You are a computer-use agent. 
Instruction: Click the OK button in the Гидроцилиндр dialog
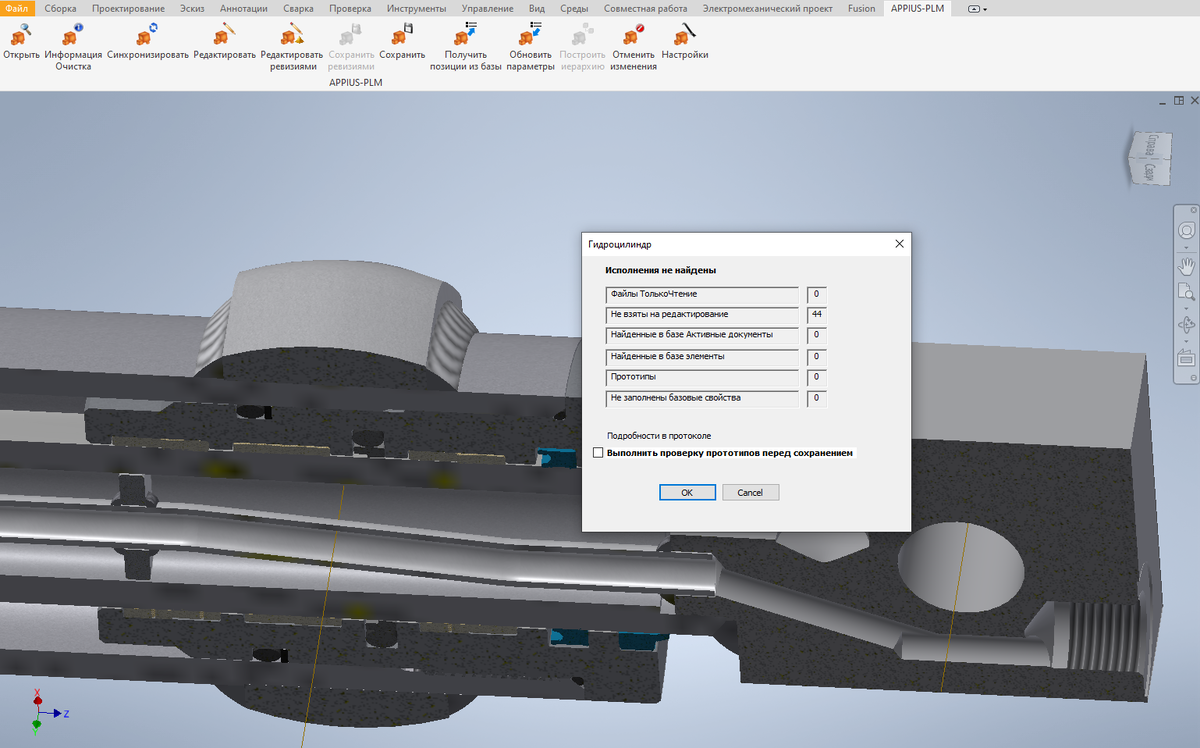click(x=687, y=492)
